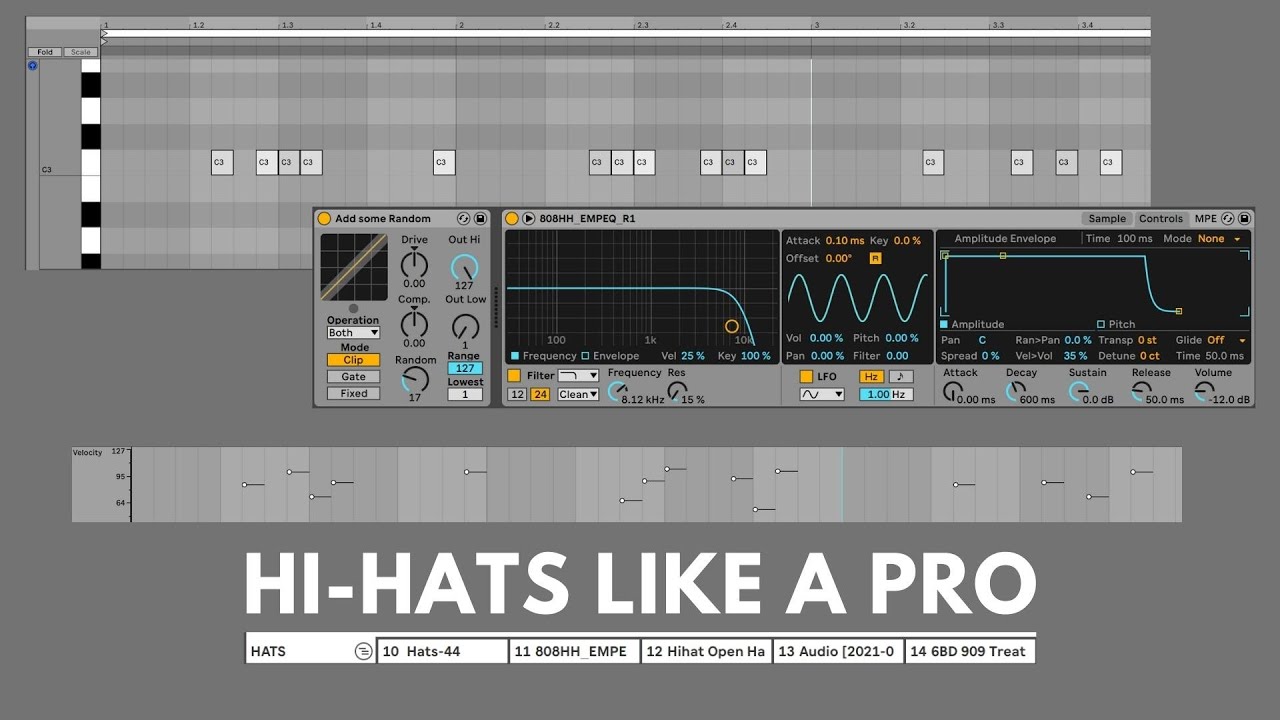Screen dimensions: 1280x720
Task: Select the 24 dB filter slope
Action: click(541, 394)
